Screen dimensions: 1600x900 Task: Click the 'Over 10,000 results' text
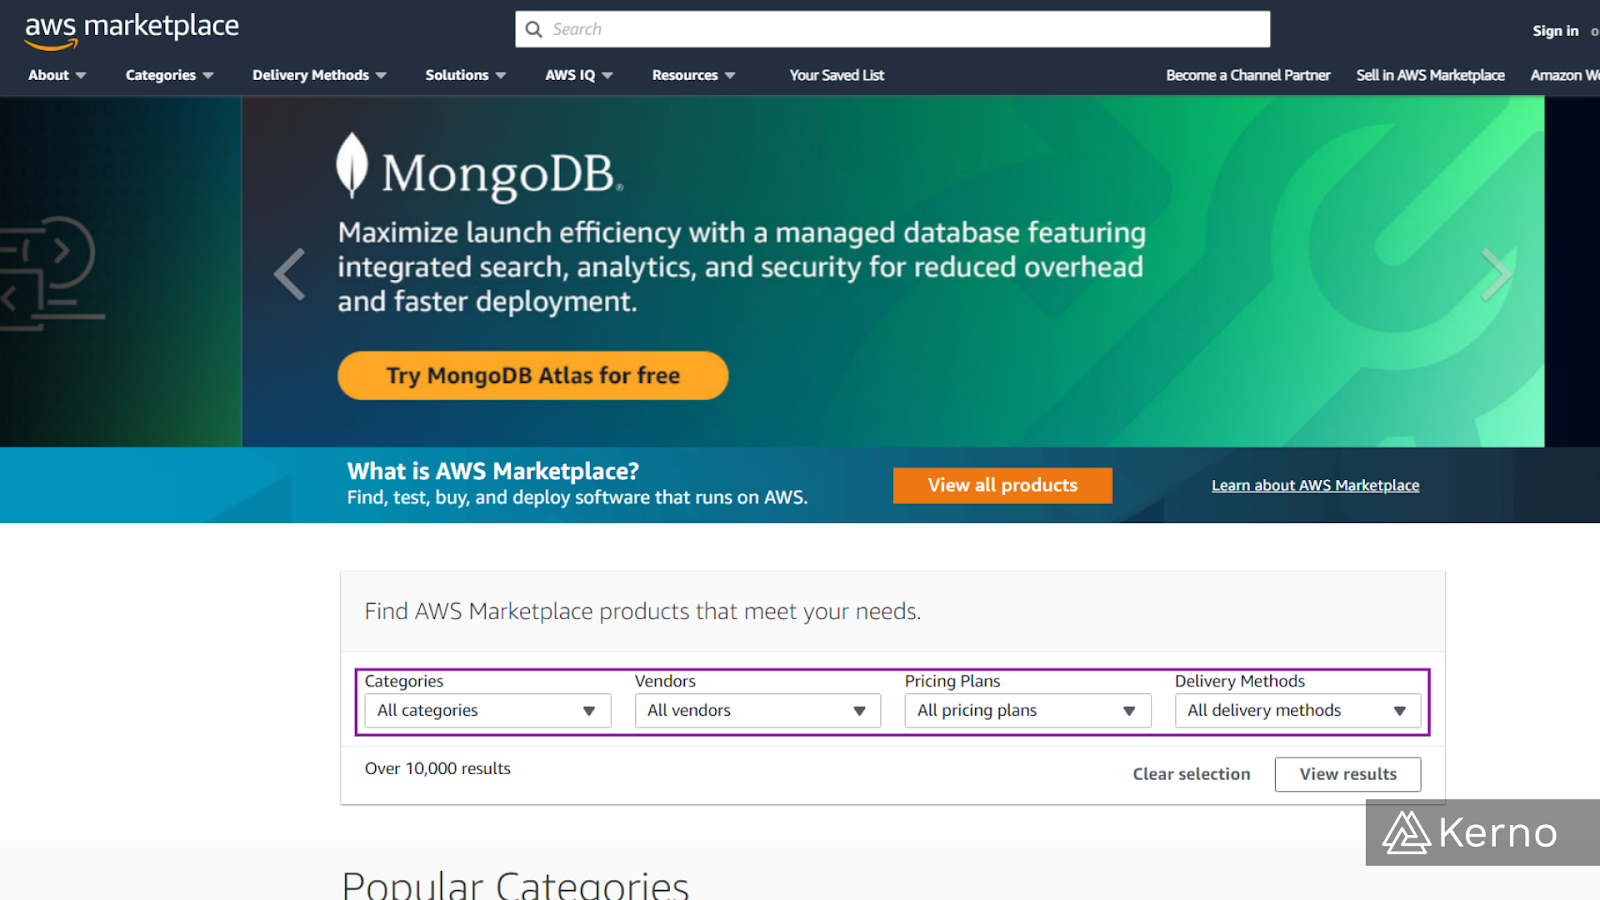pos(438,768)
